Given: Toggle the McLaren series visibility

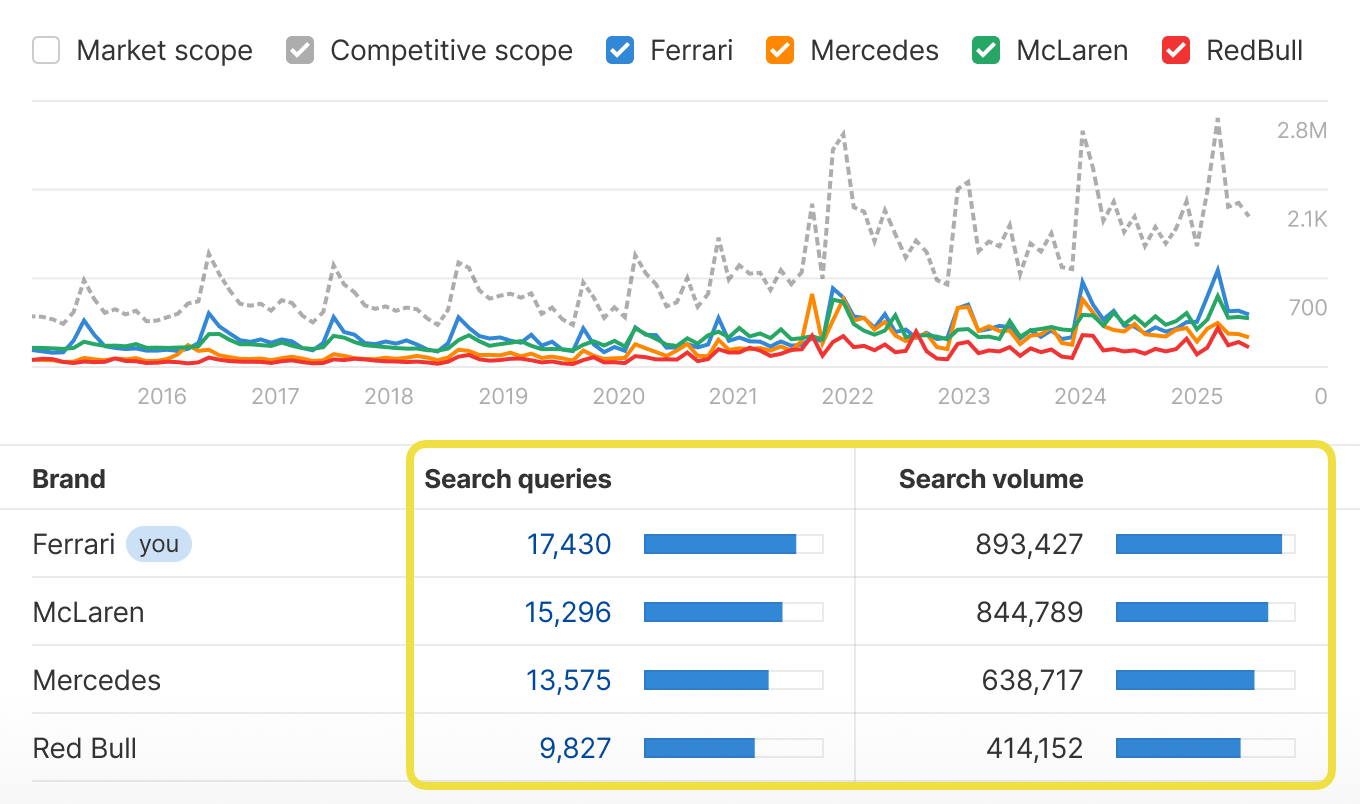Looking at the screenshot, I should click(985, 50).
